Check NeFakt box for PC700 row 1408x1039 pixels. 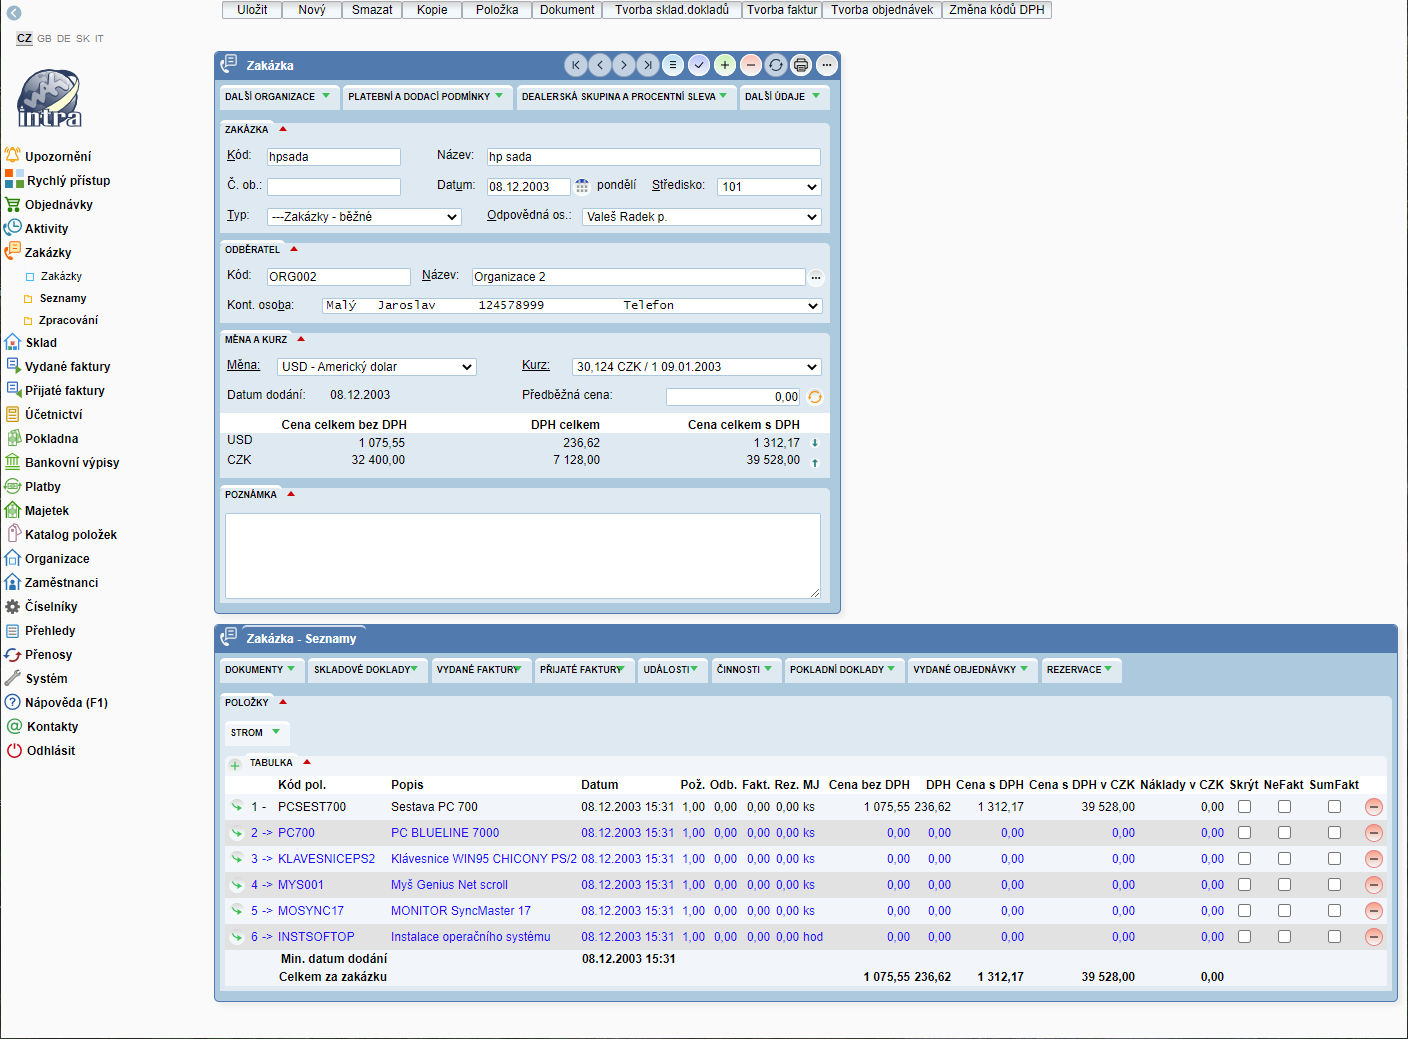click(x=1284, y=833)
